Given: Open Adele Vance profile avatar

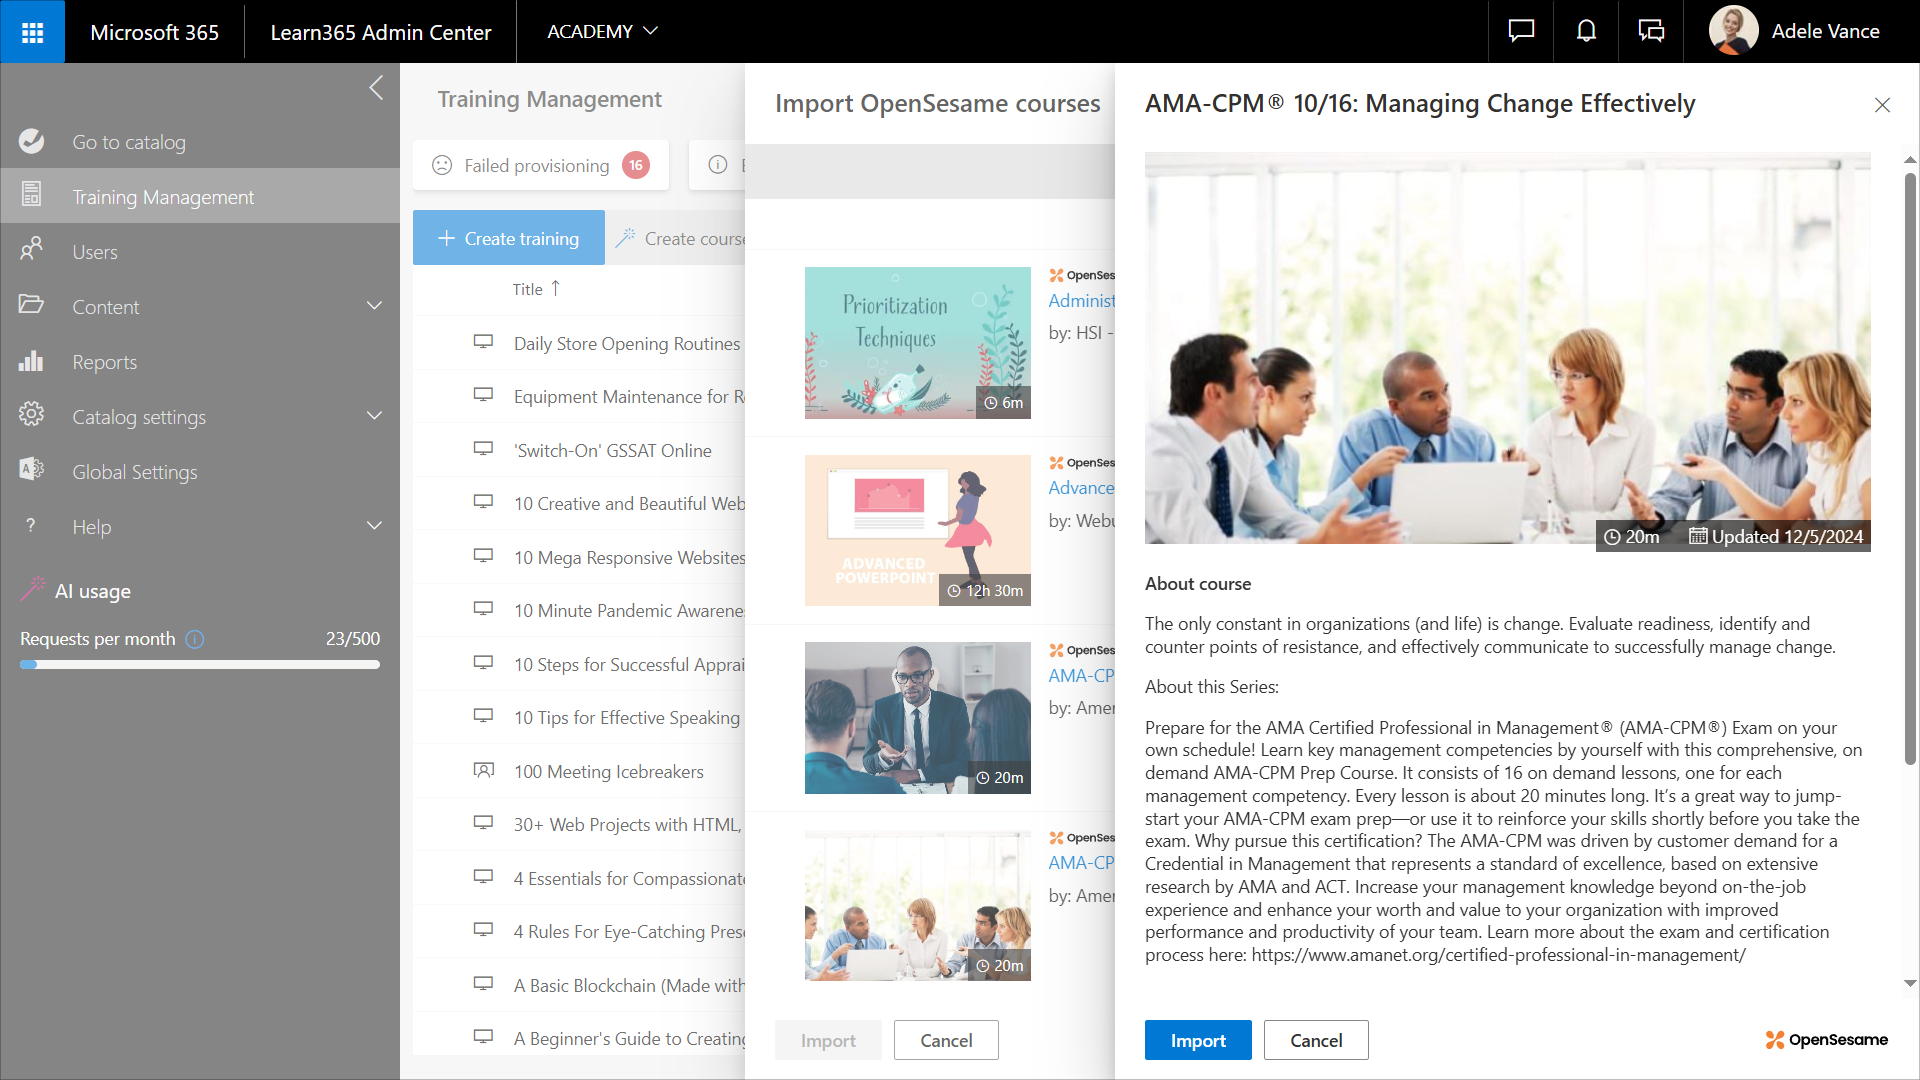Looking at the screenshot, I should (1733, 31).
